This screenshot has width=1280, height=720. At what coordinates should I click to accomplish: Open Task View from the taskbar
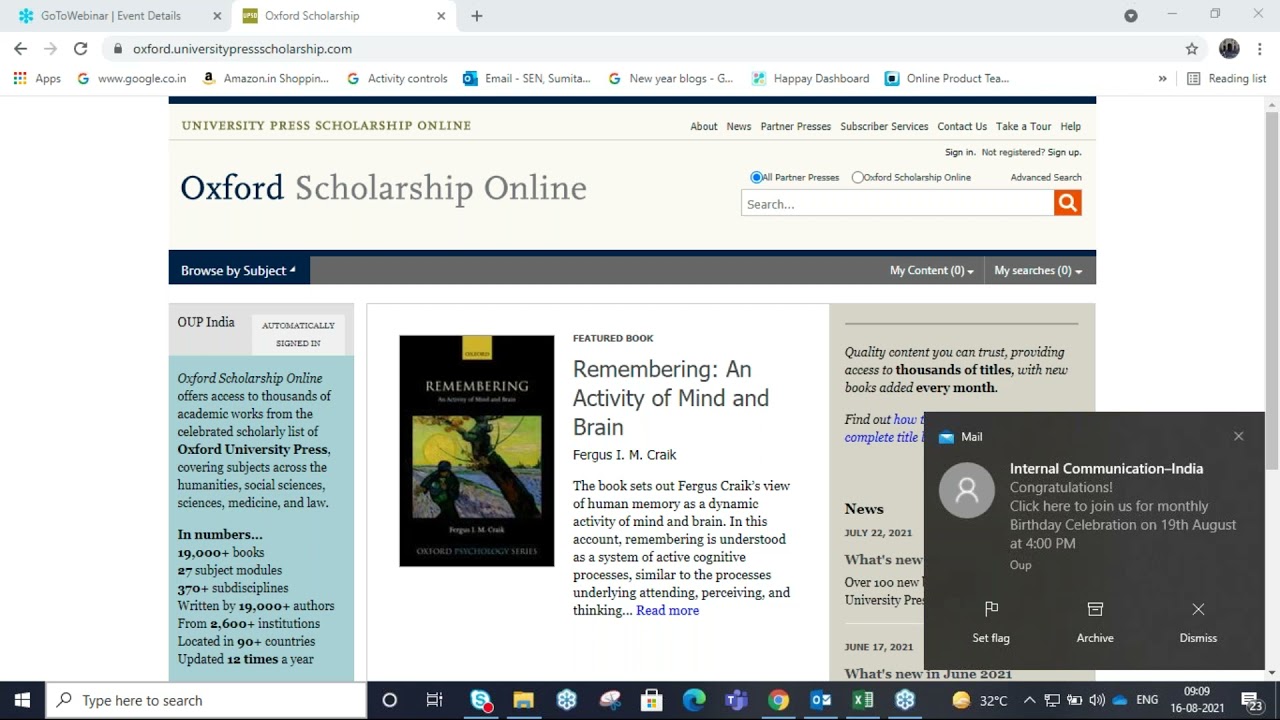point(434,700)
